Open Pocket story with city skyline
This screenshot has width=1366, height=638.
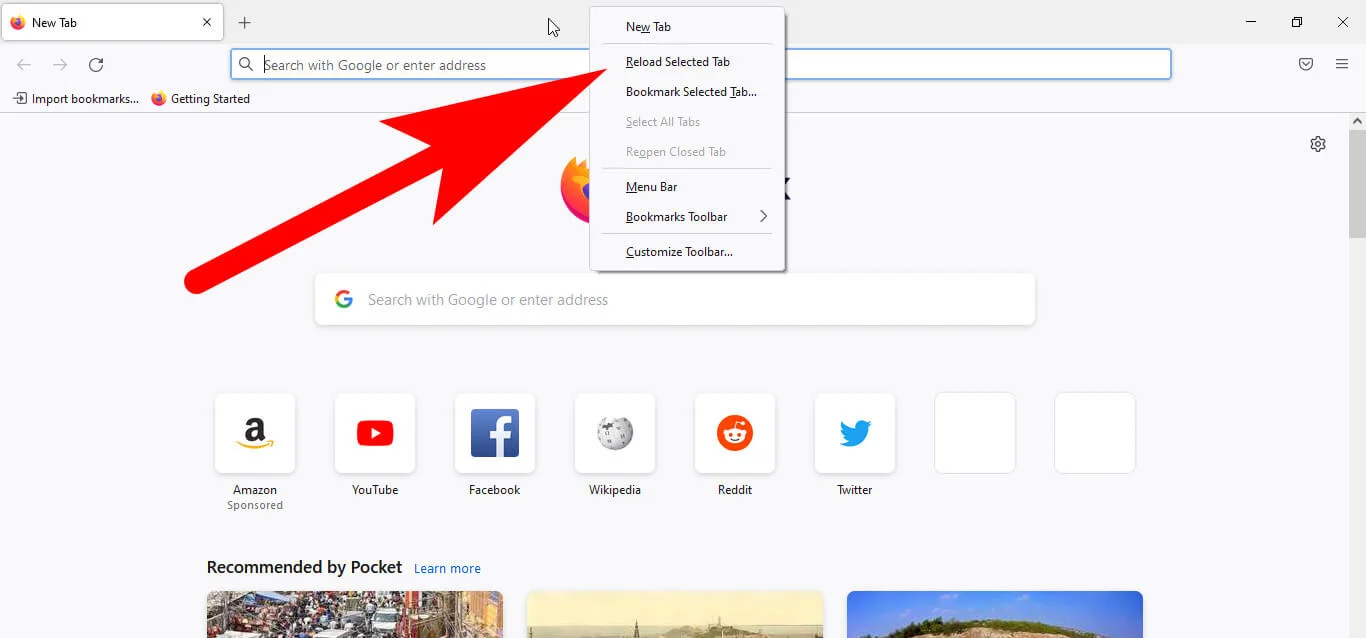coord(675,614)
